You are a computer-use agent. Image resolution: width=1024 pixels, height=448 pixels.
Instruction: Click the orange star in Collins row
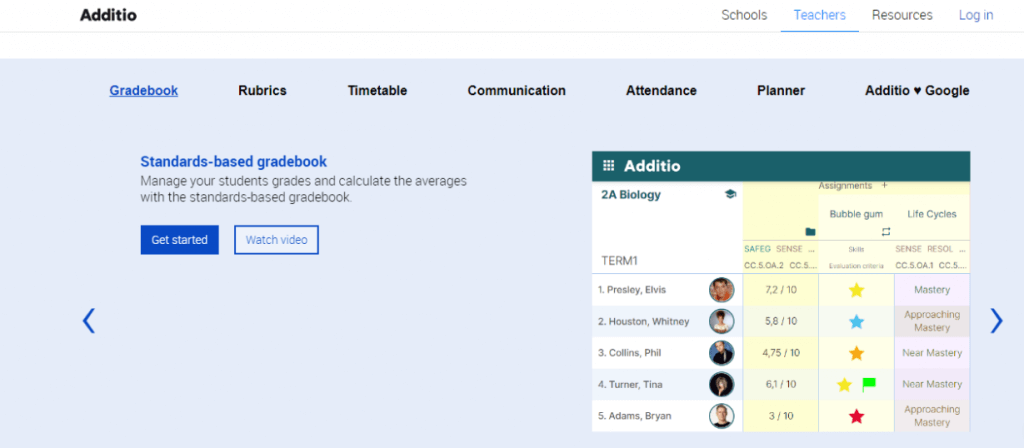coord(856,353)
